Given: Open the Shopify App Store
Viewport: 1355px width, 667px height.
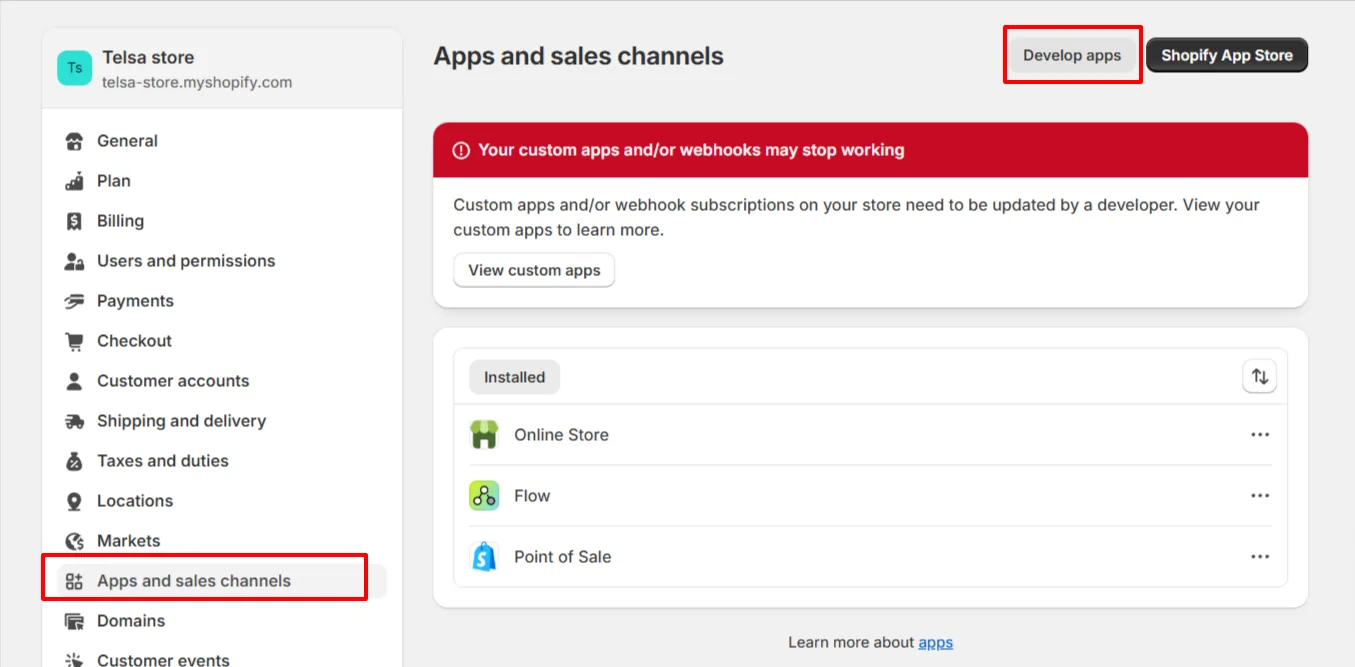Looking at the screenshot, I should click(1227, 55).
